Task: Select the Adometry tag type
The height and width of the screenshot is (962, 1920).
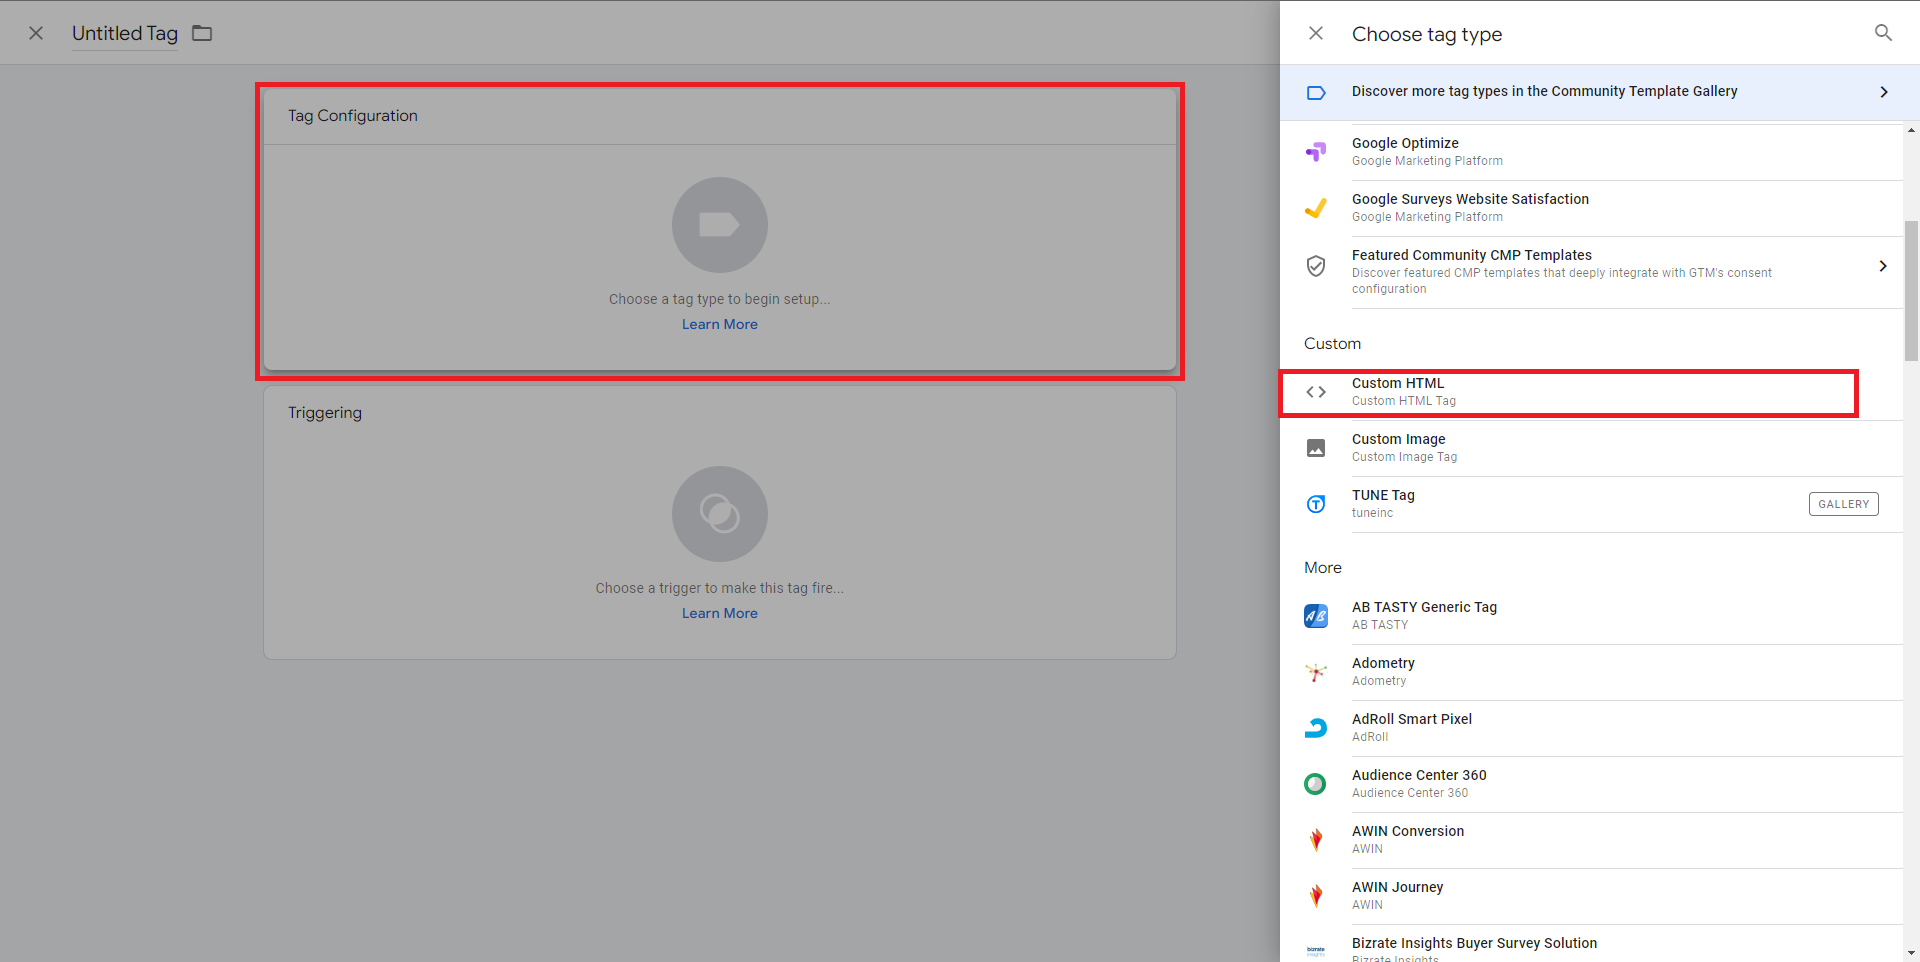Action: click(1591, 672)
